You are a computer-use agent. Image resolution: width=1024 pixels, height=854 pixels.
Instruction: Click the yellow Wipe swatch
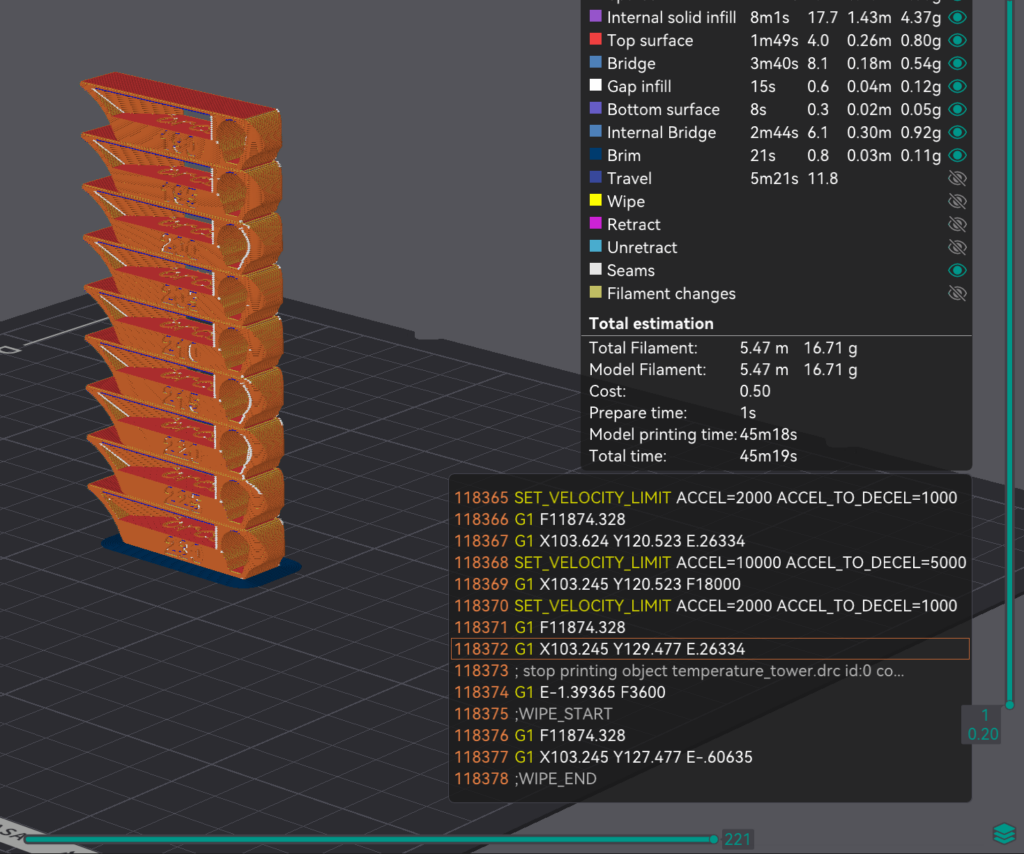pos(596,200)
